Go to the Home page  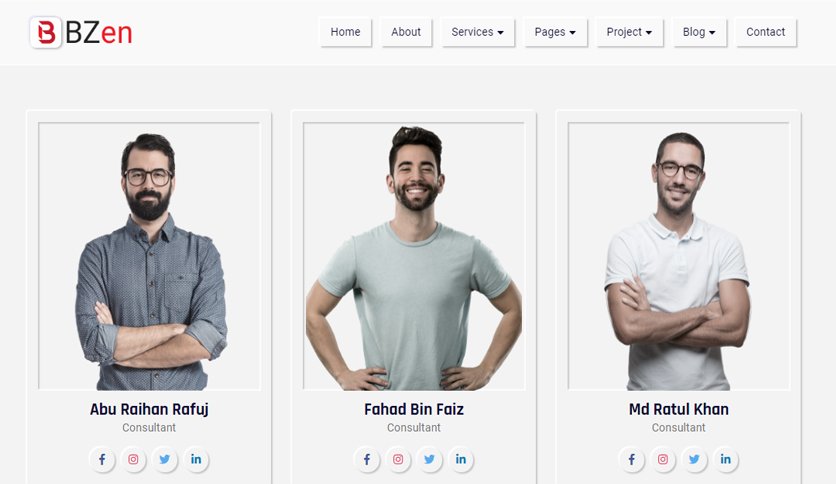click(x=345, y=32)
